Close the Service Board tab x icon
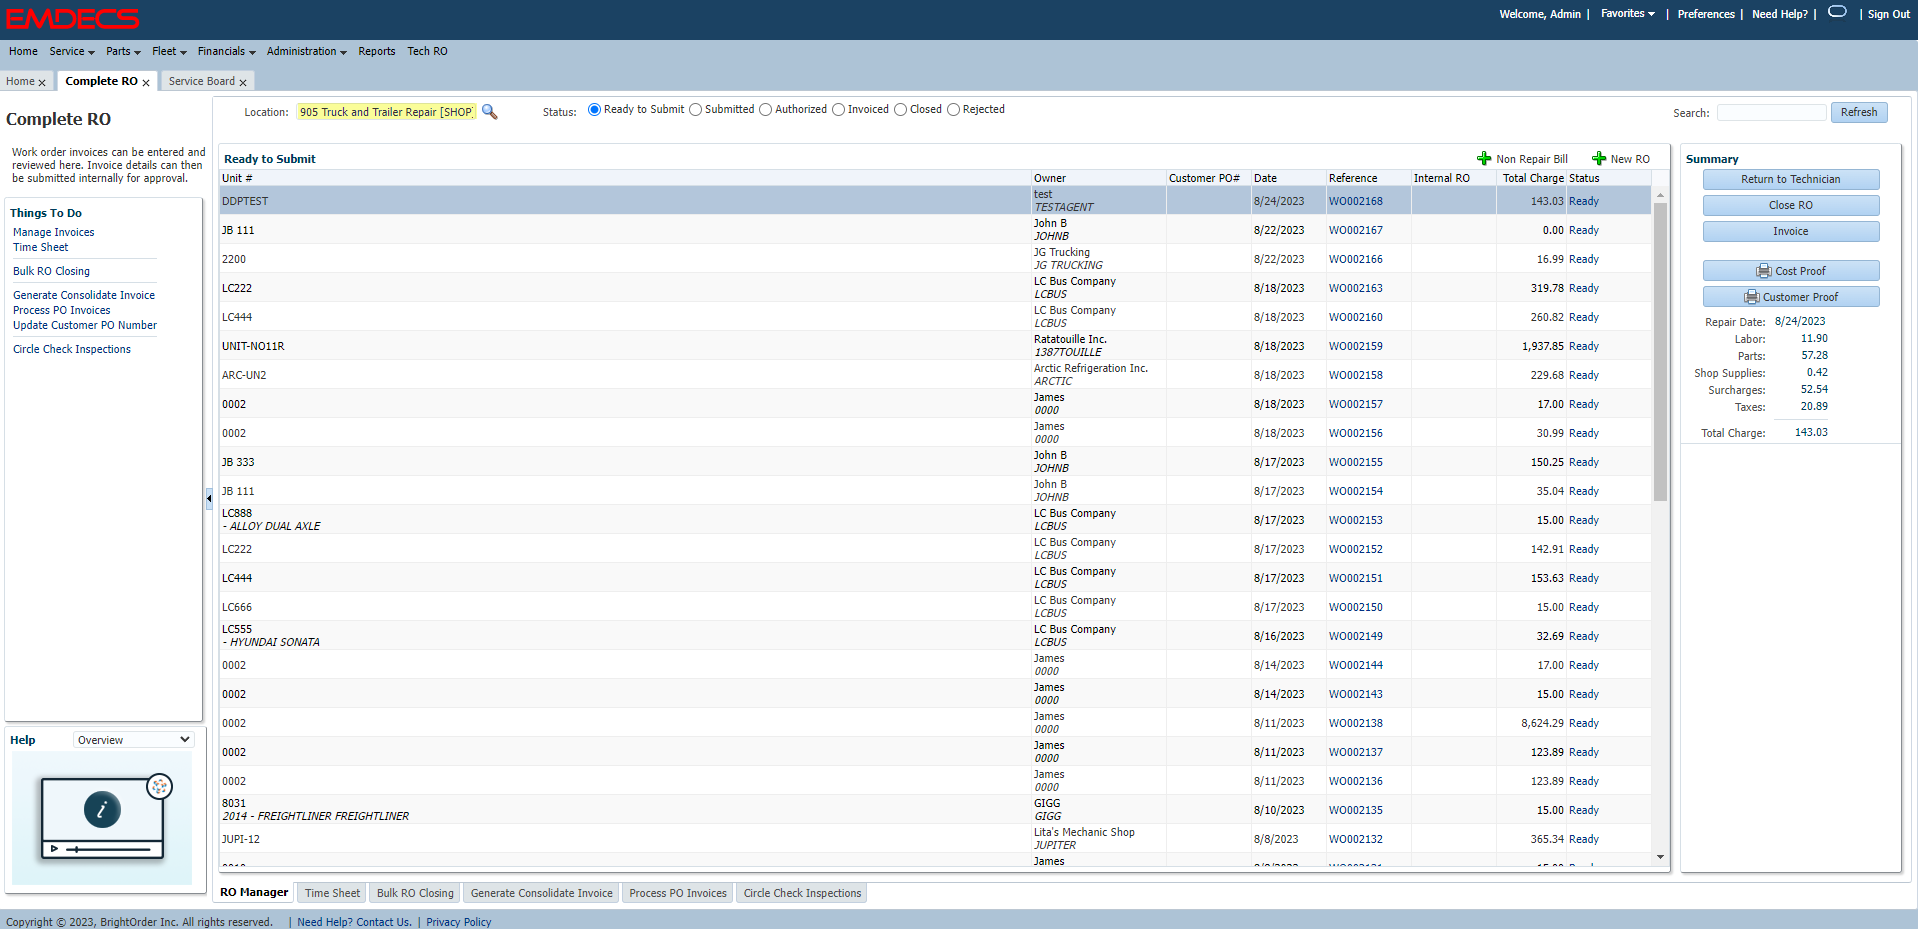The image size is (1918, 929). (x=243, y=83)
